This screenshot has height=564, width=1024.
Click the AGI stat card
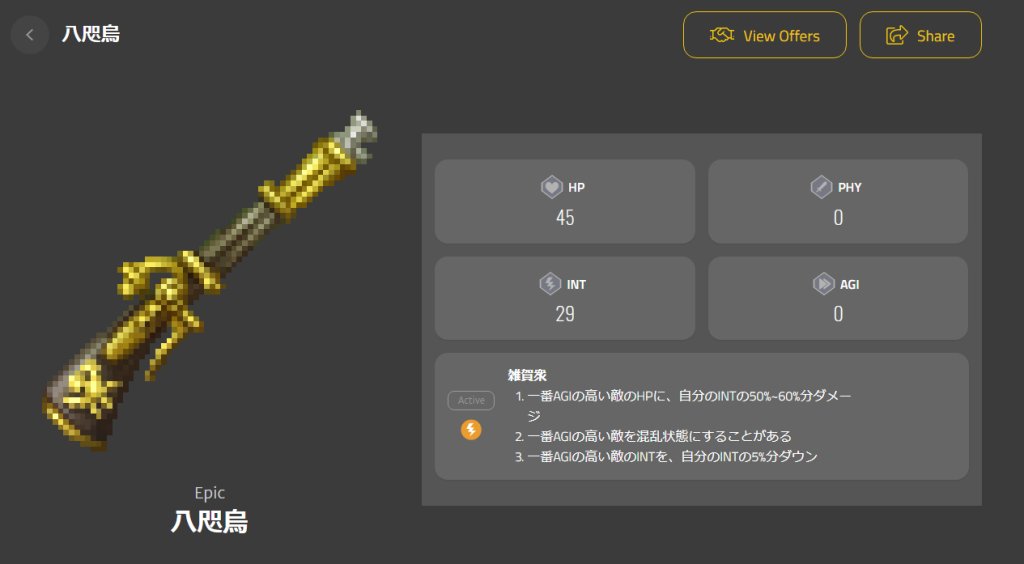(838, 298)
